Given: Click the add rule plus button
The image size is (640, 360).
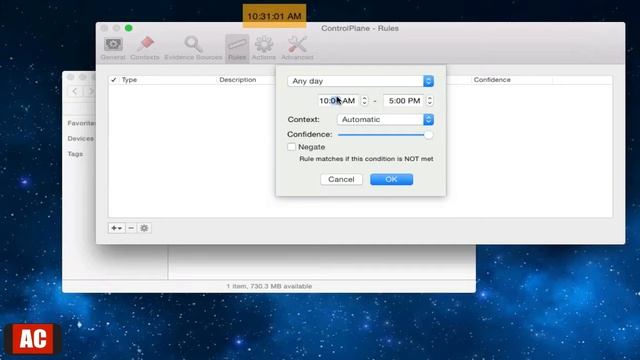Looking at the screenshot, I should 116,228.
